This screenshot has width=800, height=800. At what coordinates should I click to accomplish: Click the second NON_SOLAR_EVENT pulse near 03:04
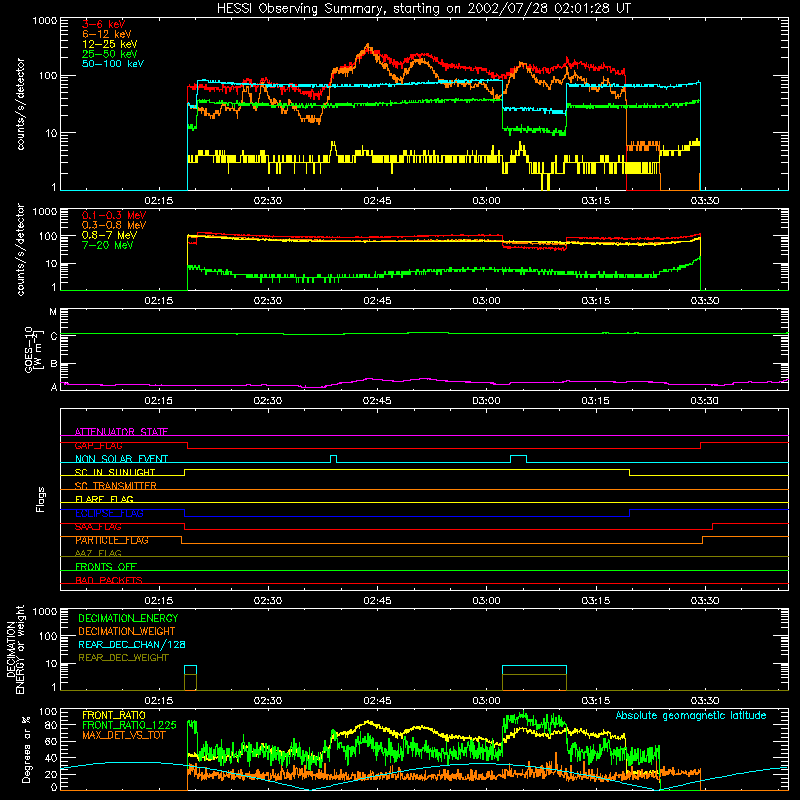(x=518, y=459)
